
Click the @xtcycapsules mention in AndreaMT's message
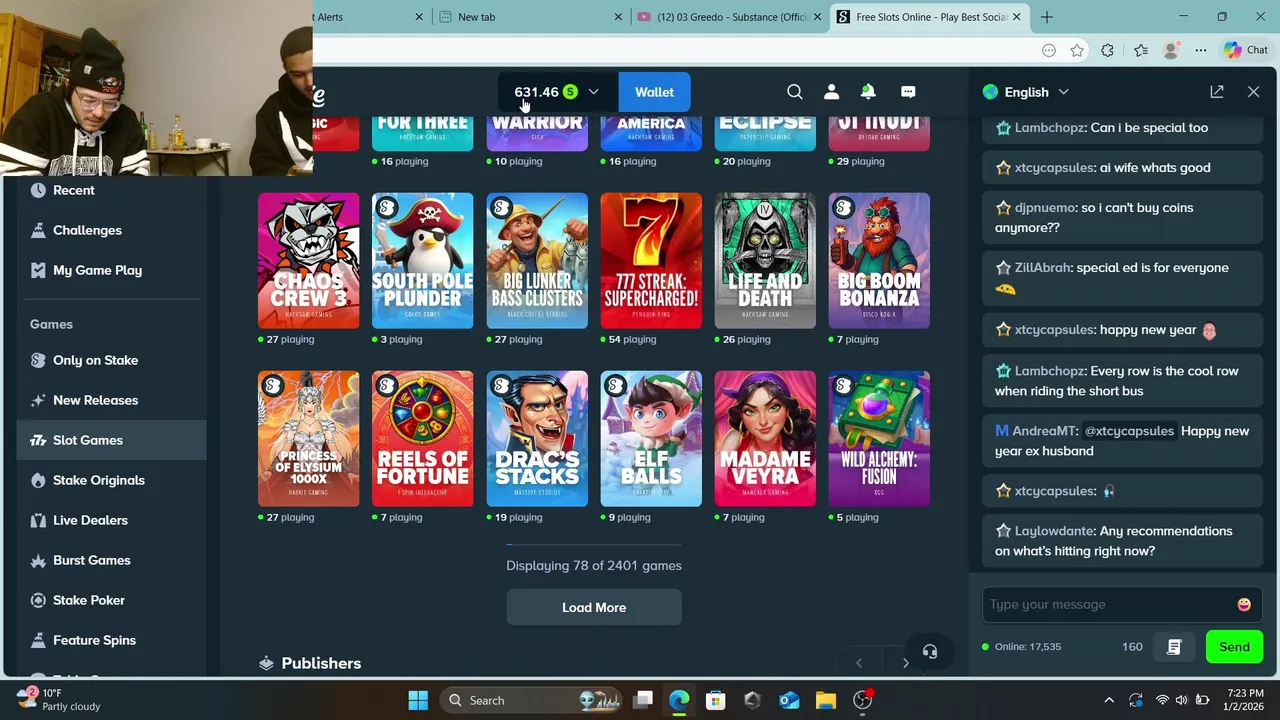coord(1129,431)
